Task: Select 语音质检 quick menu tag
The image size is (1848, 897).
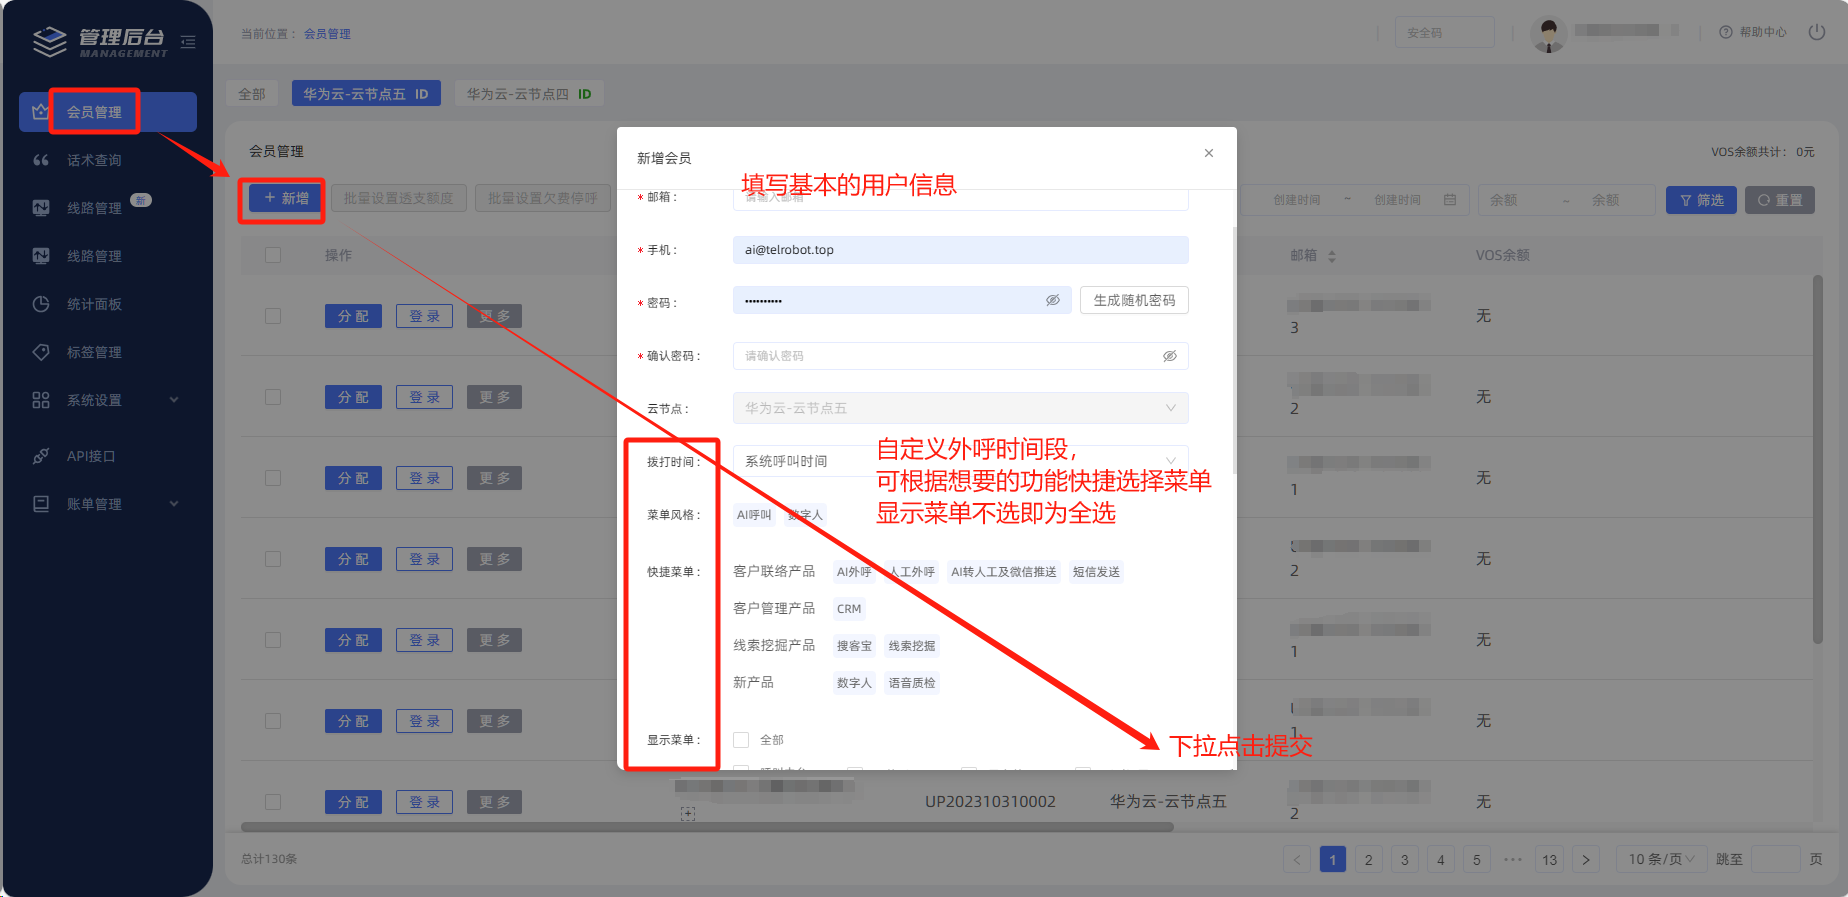Action: point(912,683)
